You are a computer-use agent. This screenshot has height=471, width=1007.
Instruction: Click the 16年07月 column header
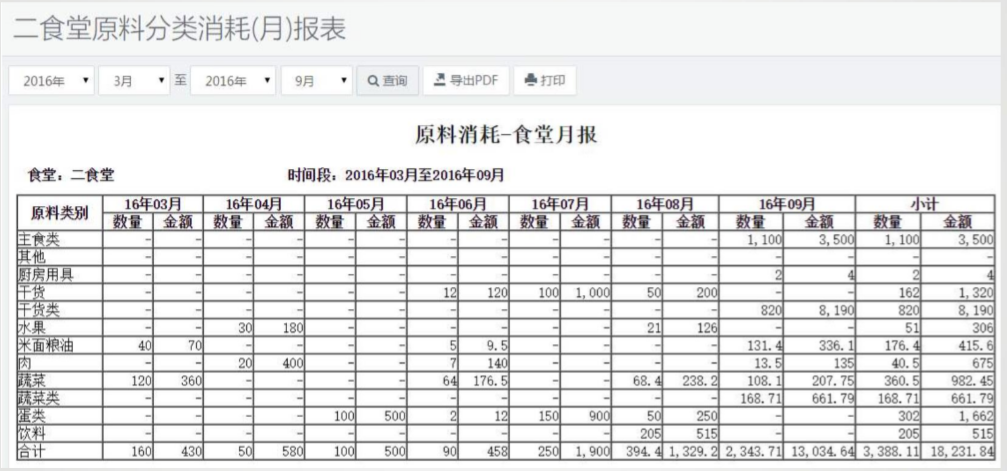click(x=560, y=204)
